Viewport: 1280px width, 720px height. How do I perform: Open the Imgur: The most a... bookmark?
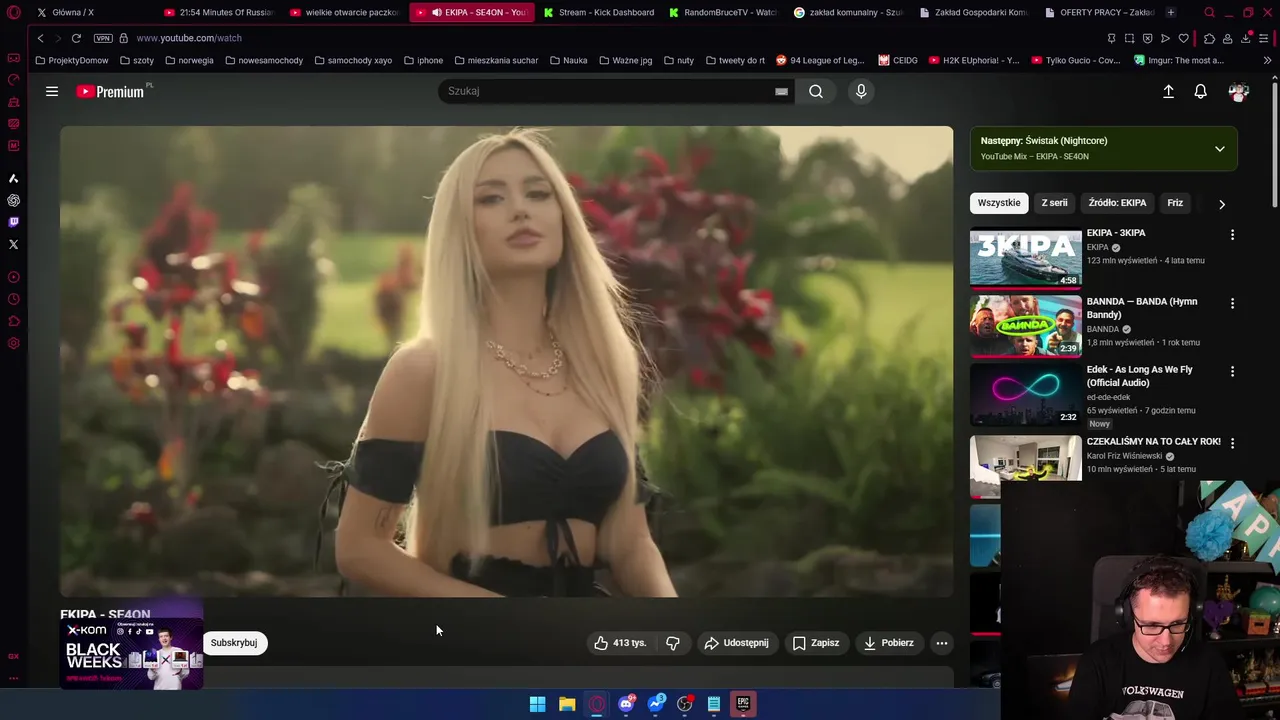pyautogui.click(x=1179, y=60)
